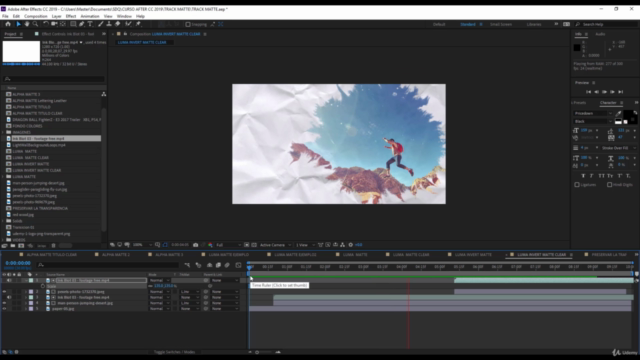Select the Zoom magnifier tool
This screenshot has height=360, width=640.
(36, 24)
